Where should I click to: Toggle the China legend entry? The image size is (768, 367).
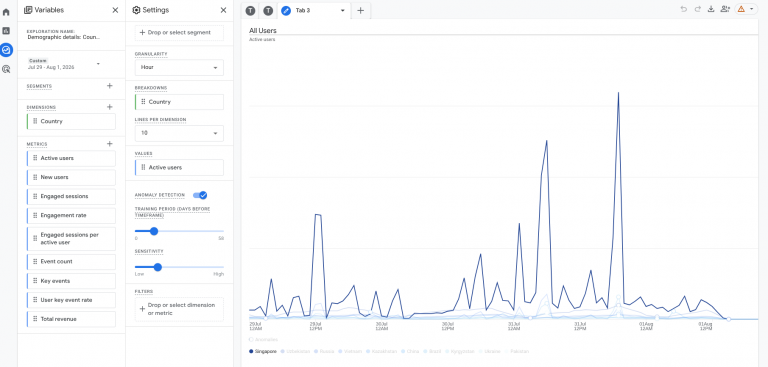coord(411,351)
